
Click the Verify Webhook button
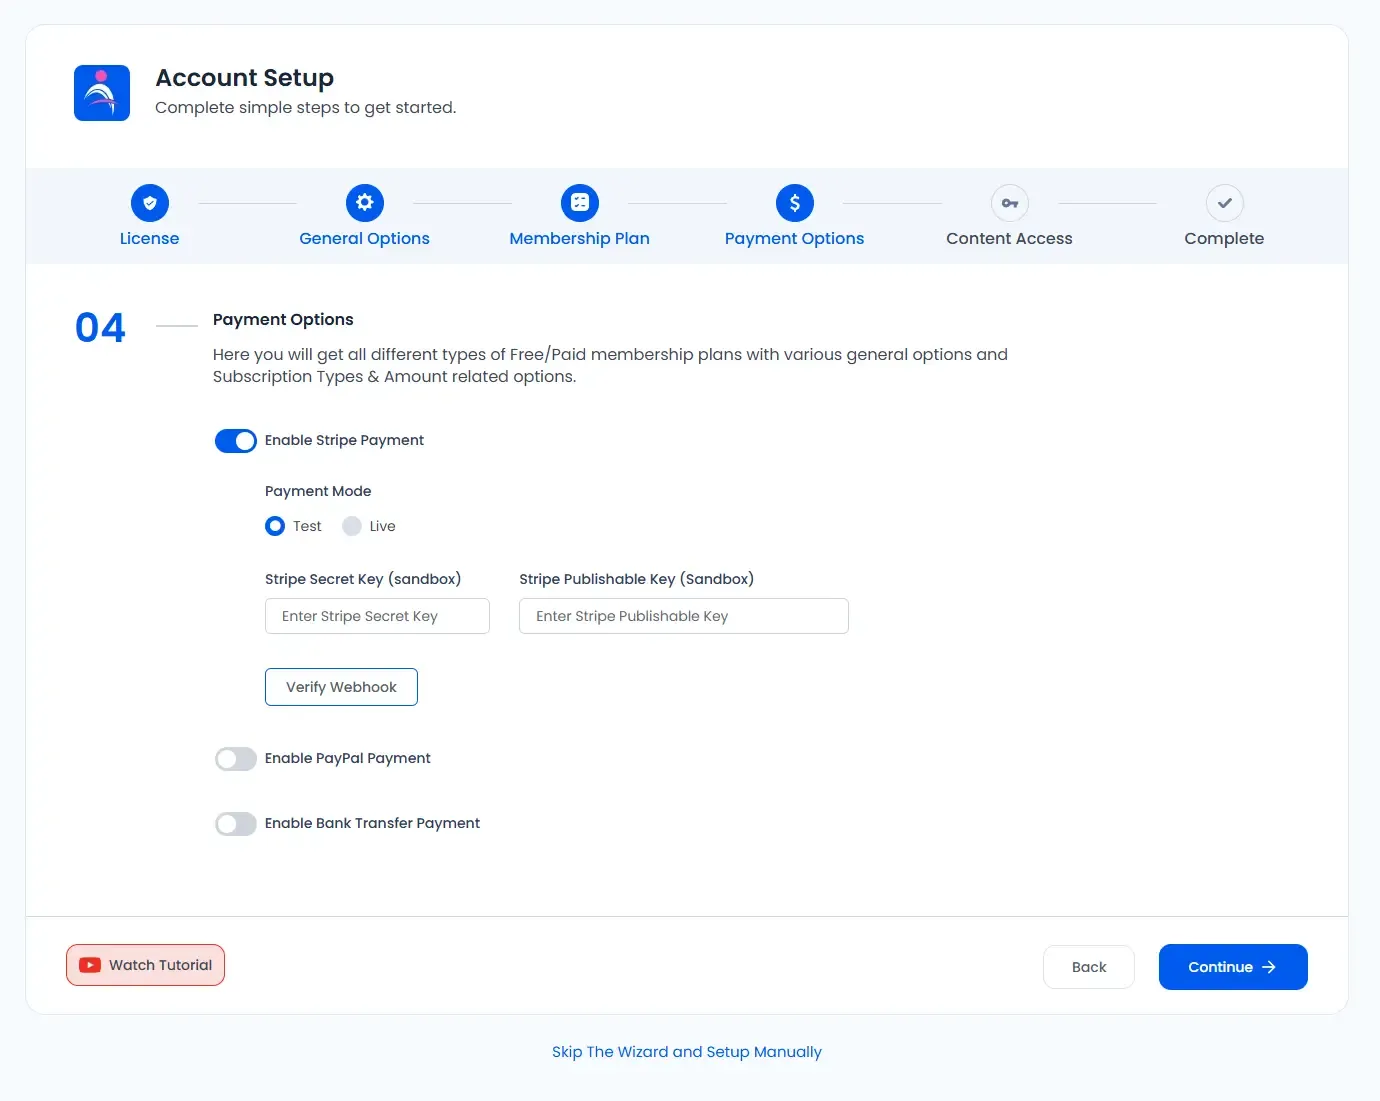[x=341, y=686]
